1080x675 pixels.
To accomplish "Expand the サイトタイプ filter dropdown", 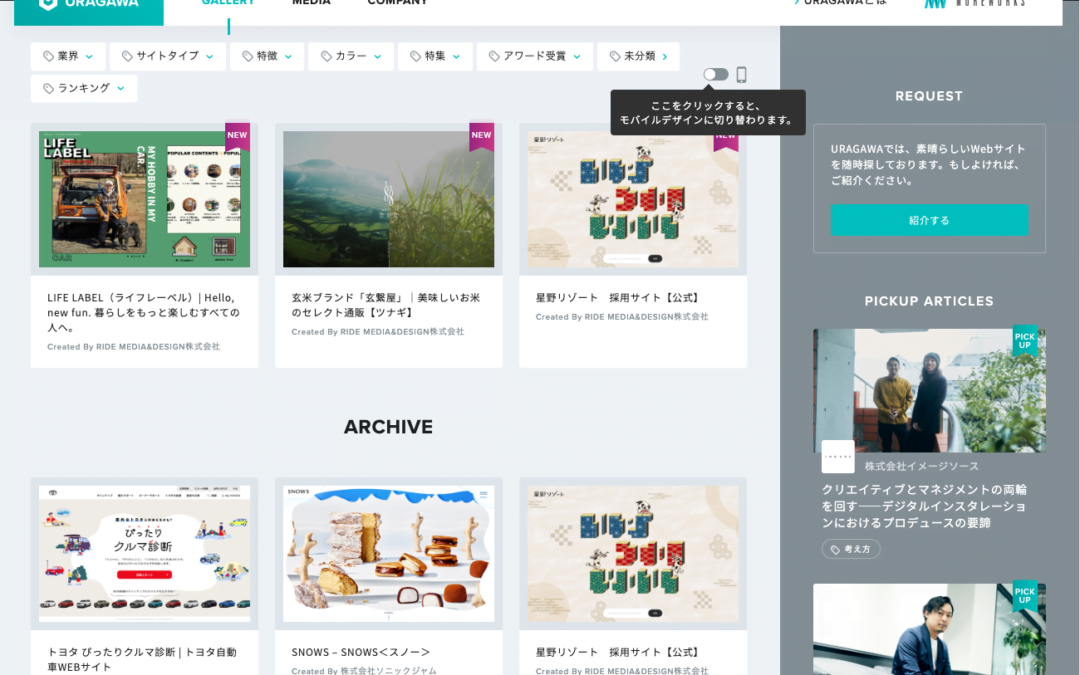I will (x=167, y=56).
